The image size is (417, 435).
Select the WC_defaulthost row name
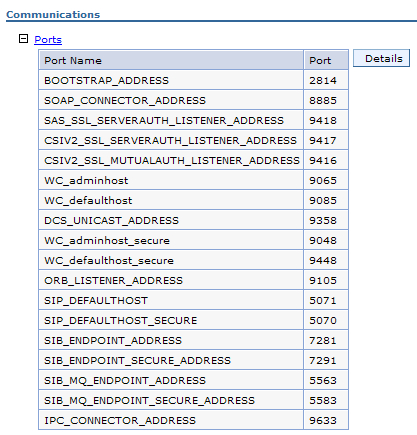tap(88, 200)
